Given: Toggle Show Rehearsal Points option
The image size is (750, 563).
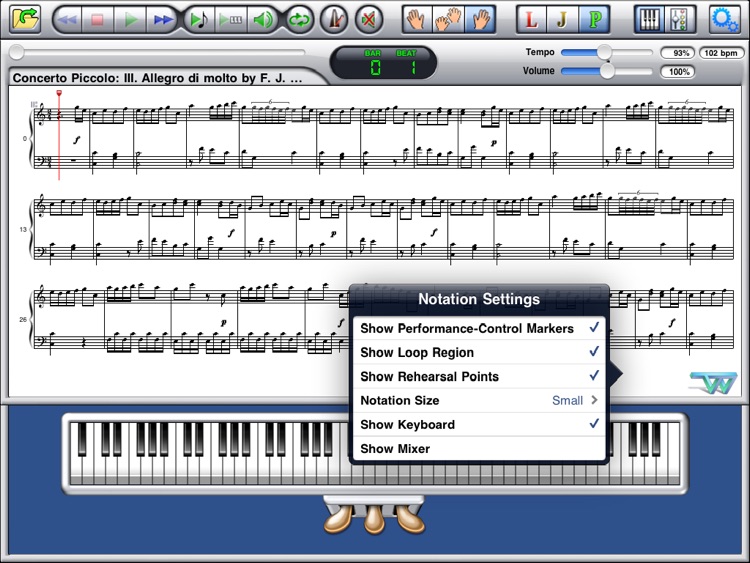Looking at the screenshot, I should coord(479,376).
